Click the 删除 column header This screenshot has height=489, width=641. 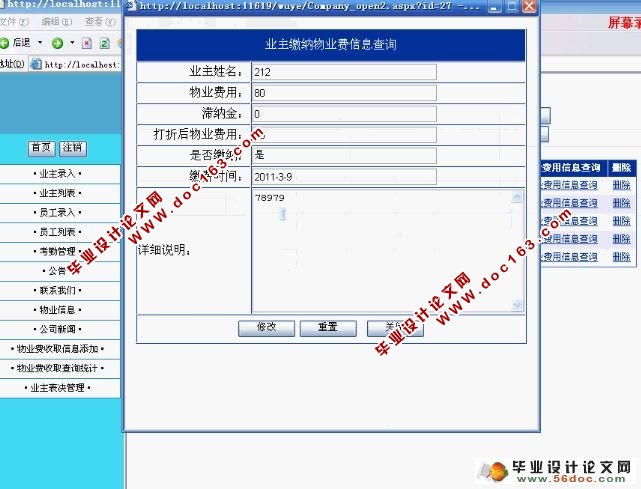621,168
